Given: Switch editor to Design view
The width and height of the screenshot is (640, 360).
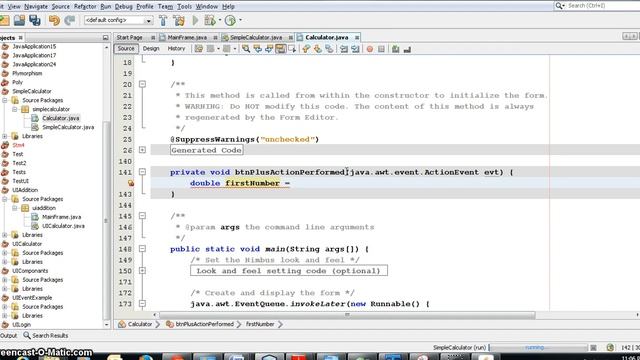Looking at the screenshot, I should [151, 48].
